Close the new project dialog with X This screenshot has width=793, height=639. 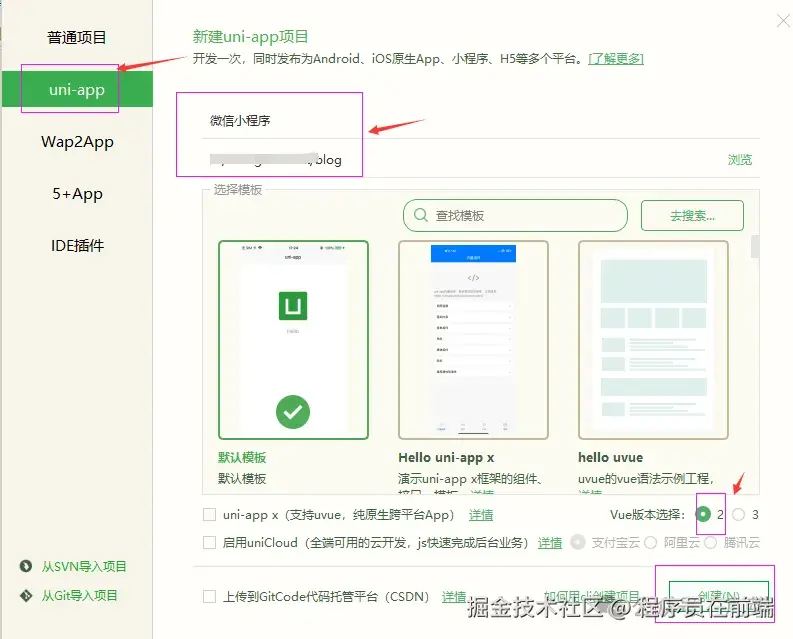[x=783, y=21]
